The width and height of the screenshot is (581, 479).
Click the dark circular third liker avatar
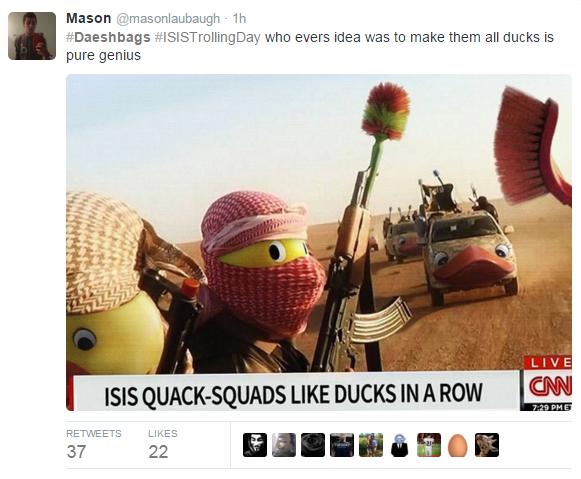[313, 445]
